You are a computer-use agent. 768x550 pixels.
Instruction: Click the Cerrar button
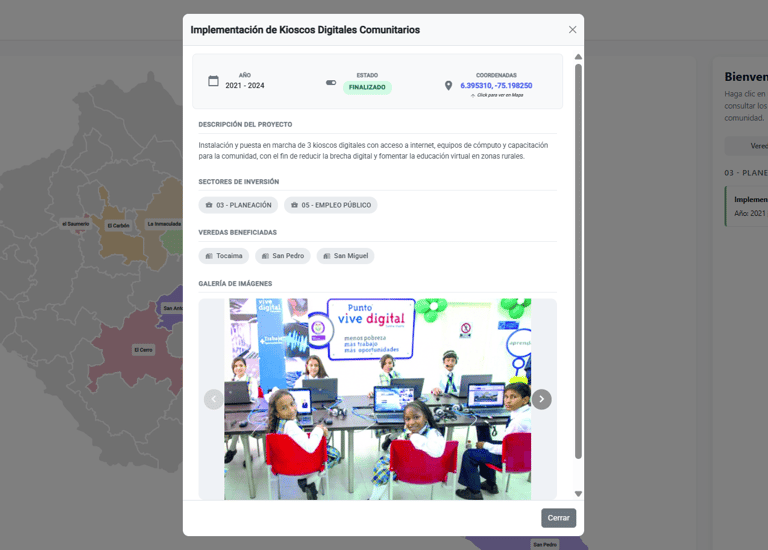(x=558, y=518)
